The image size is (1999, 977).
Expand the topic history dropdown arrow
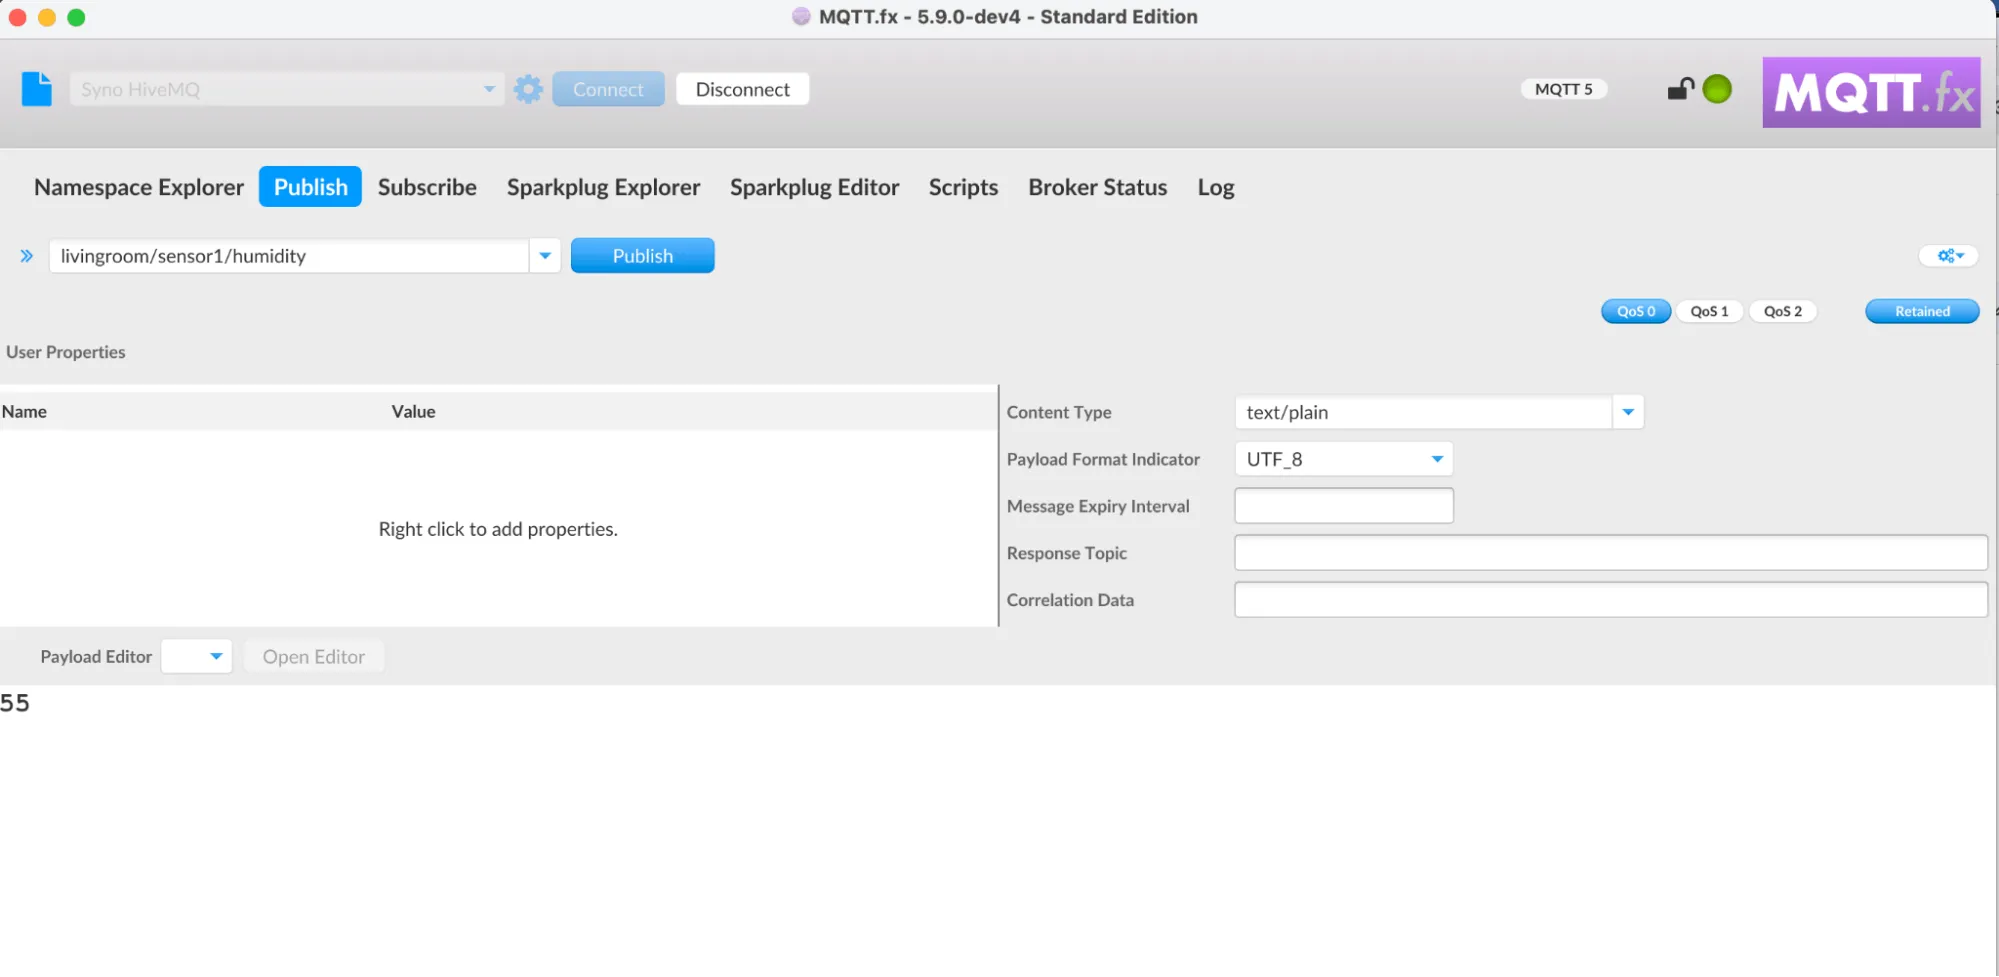[x=545, y=256]
